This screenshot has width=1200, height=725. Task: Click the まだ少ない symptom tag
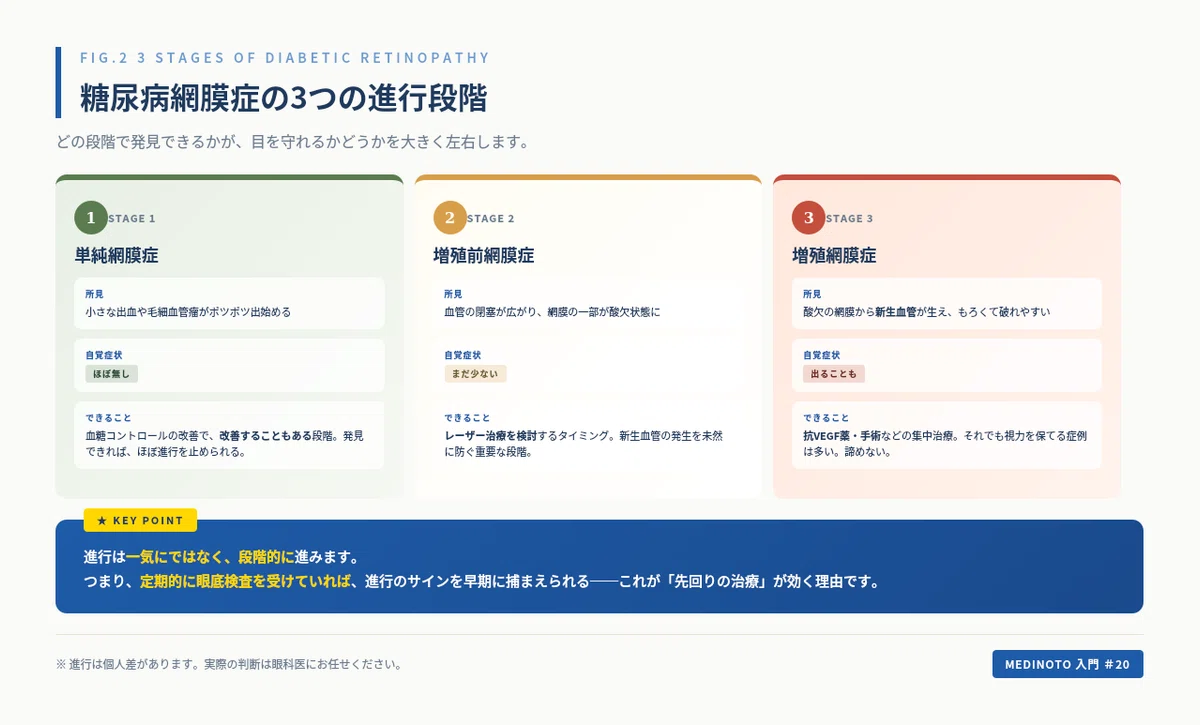pos(475,374)
